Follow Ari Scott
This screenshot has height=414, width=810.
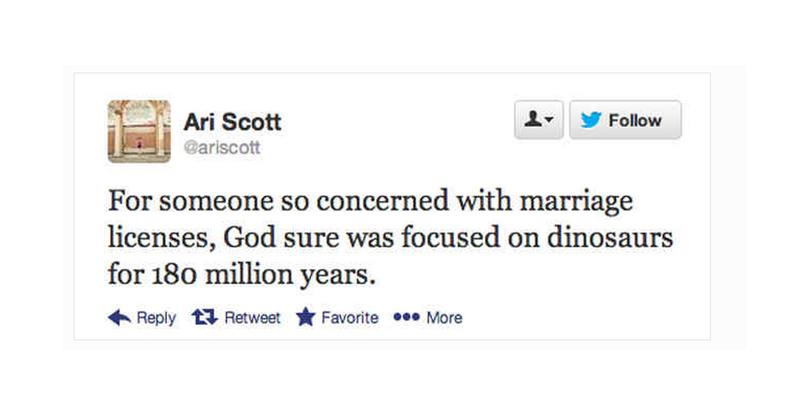click(x=625, y=120)
